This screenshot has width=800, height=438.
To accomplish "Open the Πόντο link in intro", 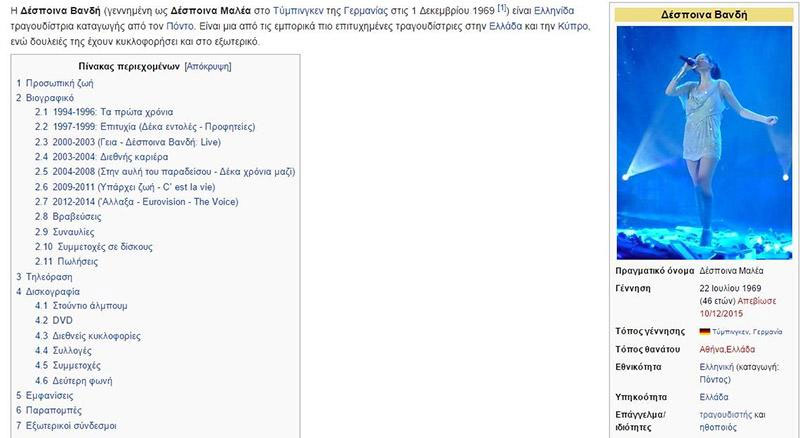I will pyautogui.click(x=165, y=25).
